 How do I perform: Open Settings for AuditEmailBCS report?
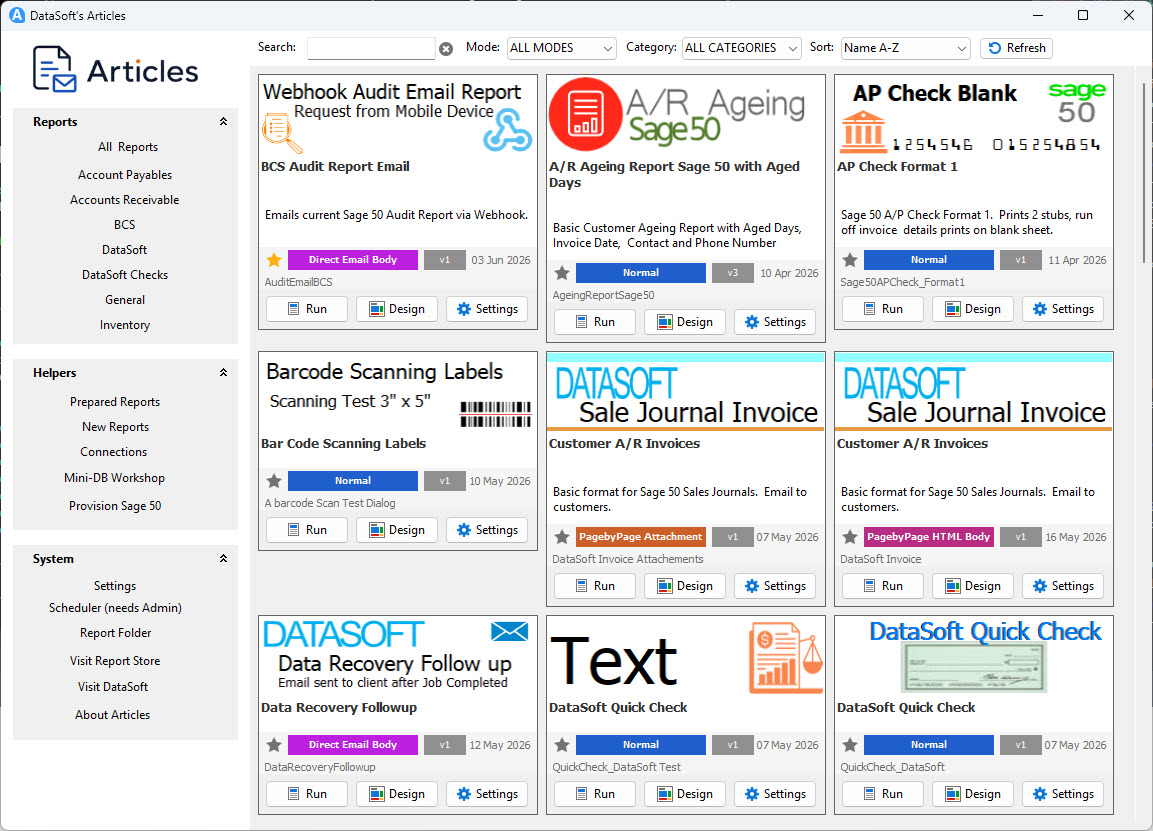tap(487, 309)
